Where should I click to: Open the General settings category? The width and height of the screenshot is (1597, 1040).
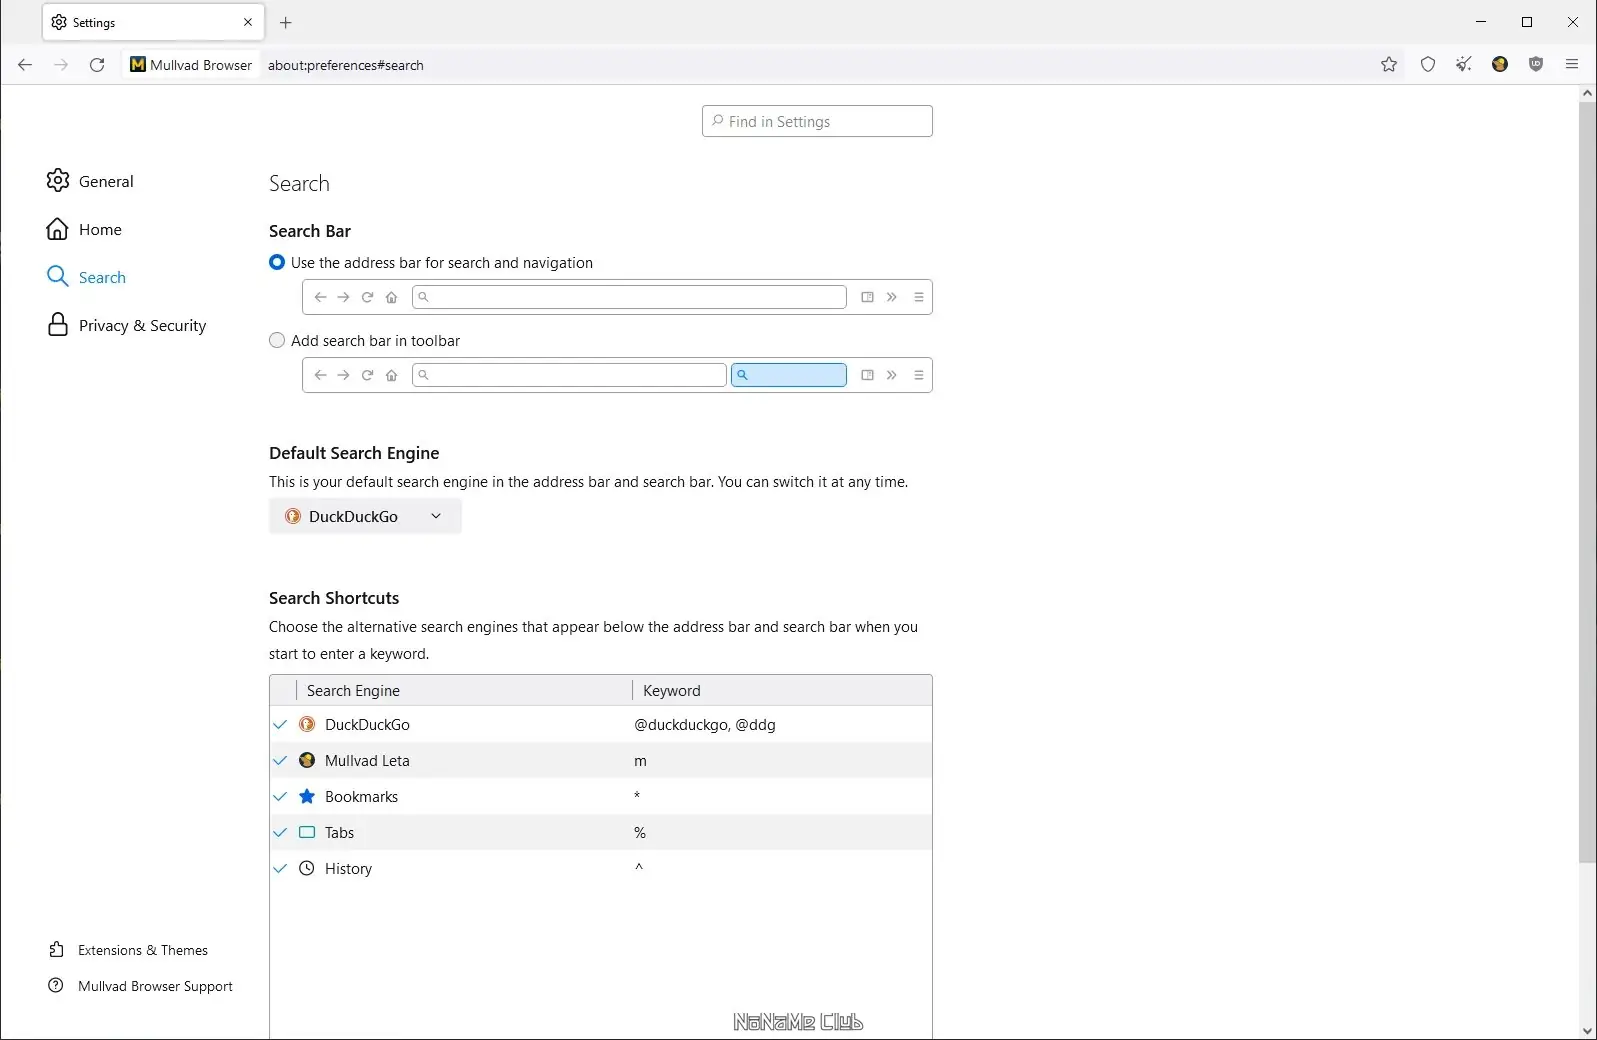pyautogui.click(x=105, y=181)
